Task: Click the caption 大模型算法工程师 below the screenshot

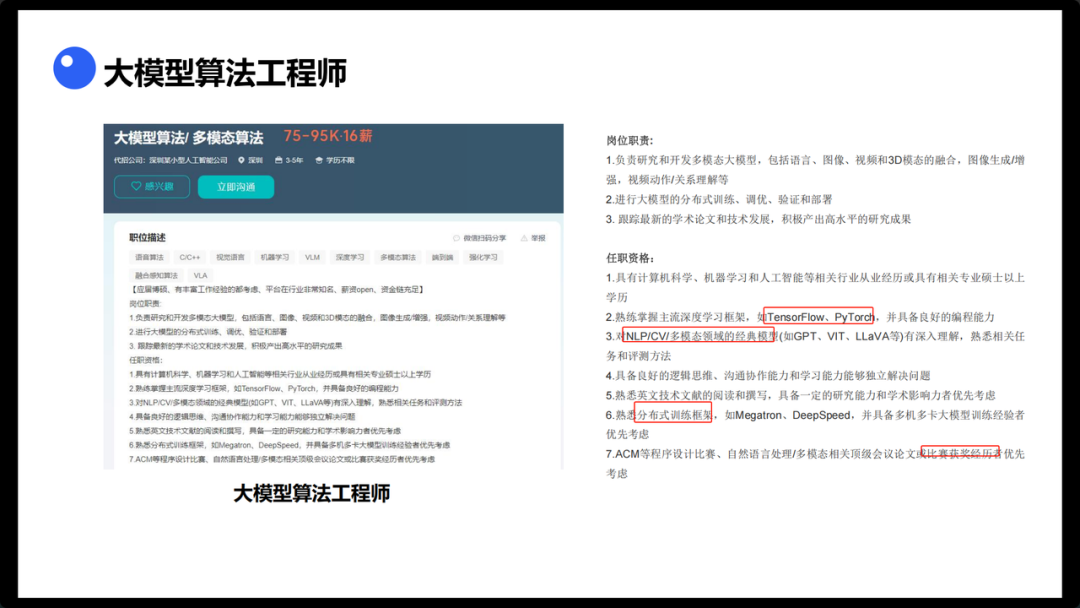Action: point(311,493)
